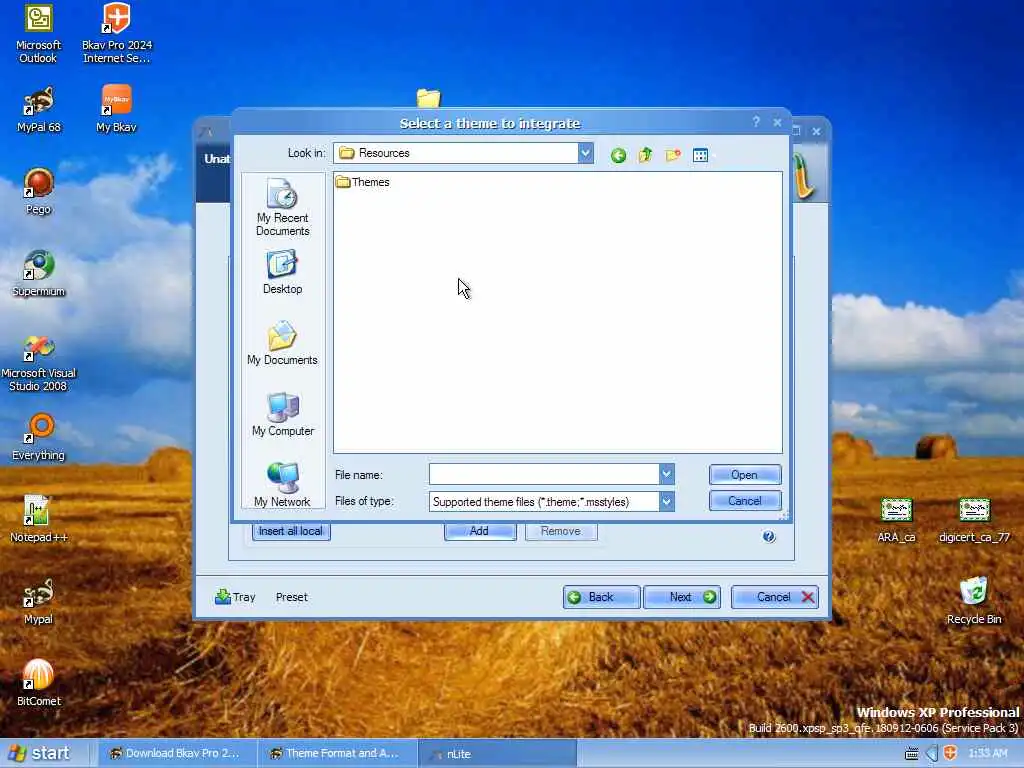Image resolution: width=1024 pixels, height=768 pixels.
Task: Open Supermium browser shortcut
Action: (x=39, y=274)
